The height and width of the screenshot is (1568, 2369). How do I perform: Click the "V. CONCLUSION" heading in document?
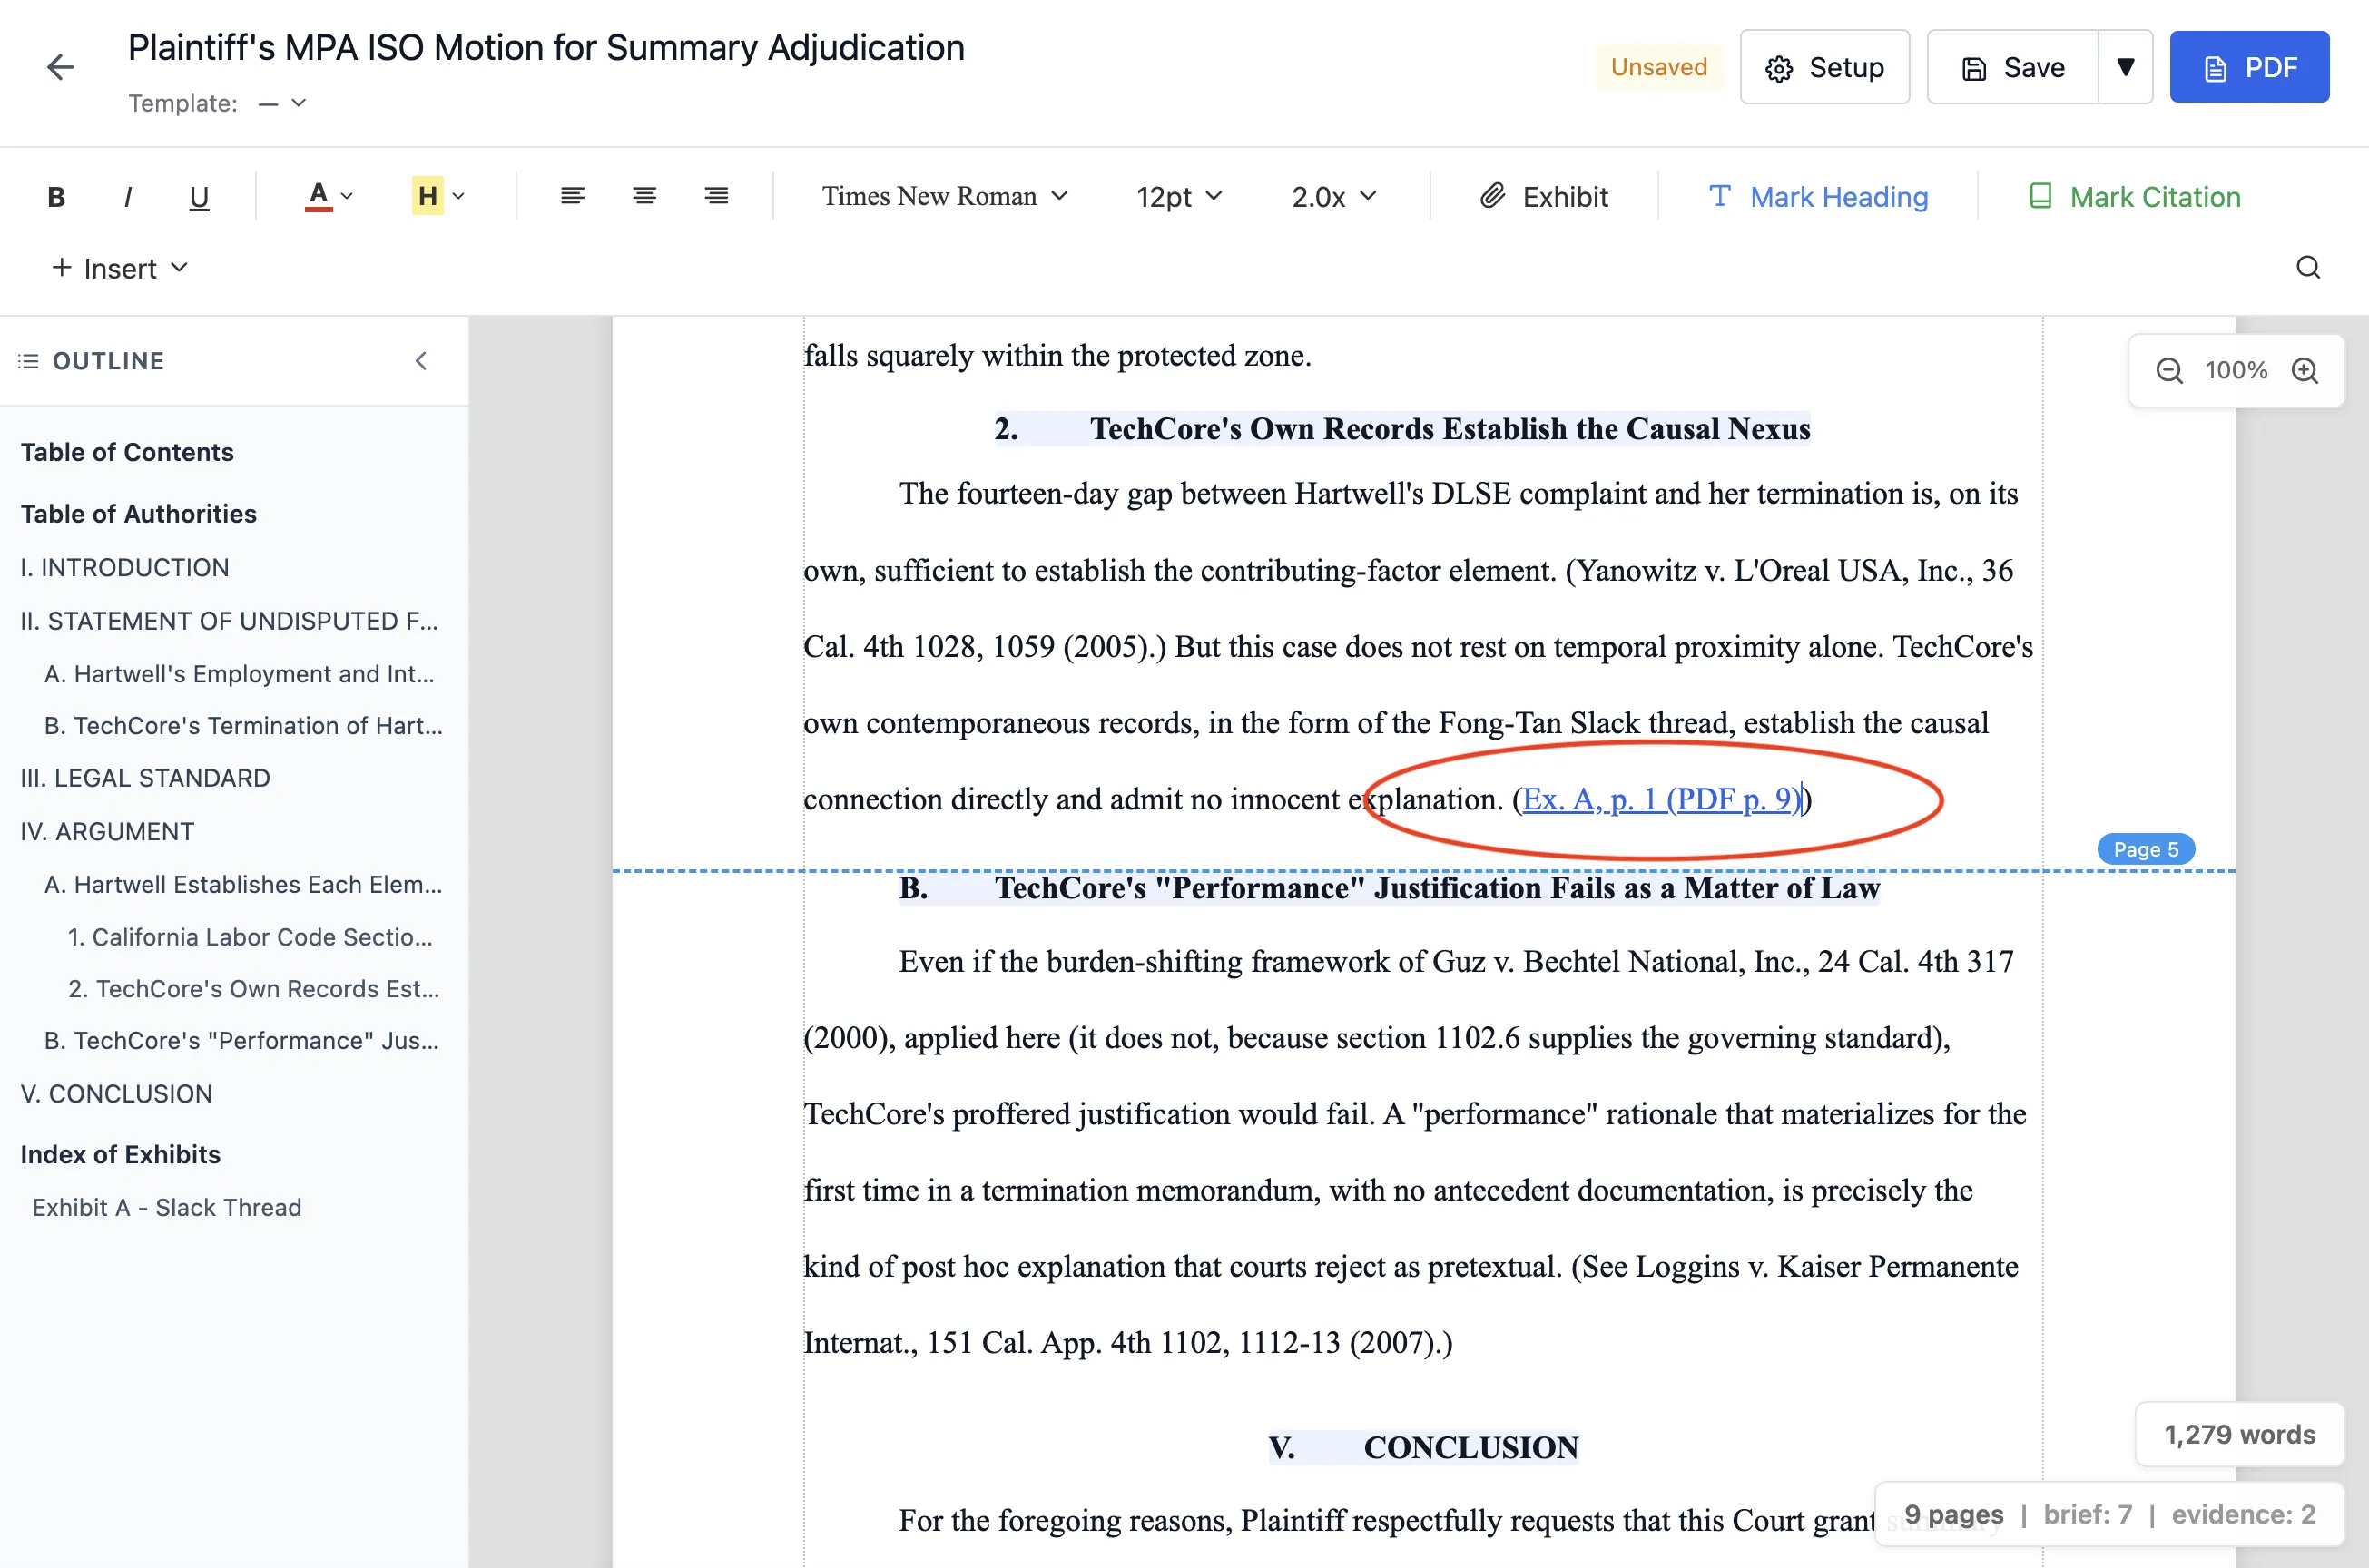[x=1423, y=1447]
